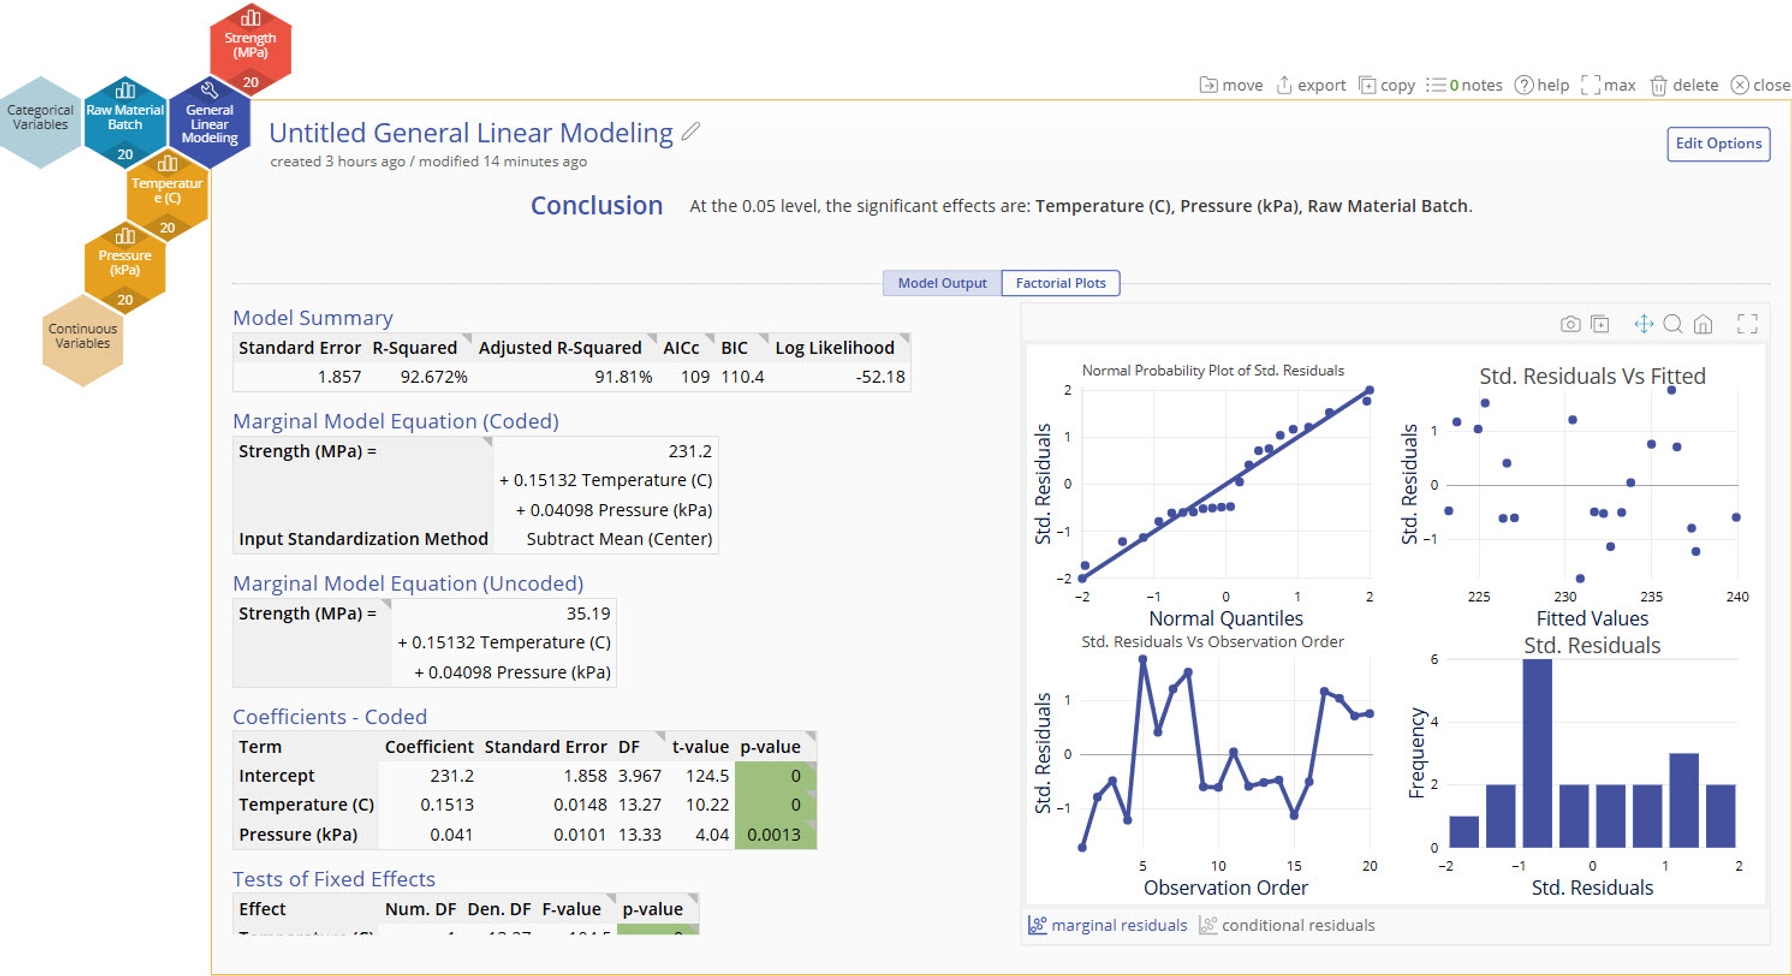Click 'Subtract Mean (Center)' standardization value
The height and width of the screenshot is (976, 1792).
point(619,539)
